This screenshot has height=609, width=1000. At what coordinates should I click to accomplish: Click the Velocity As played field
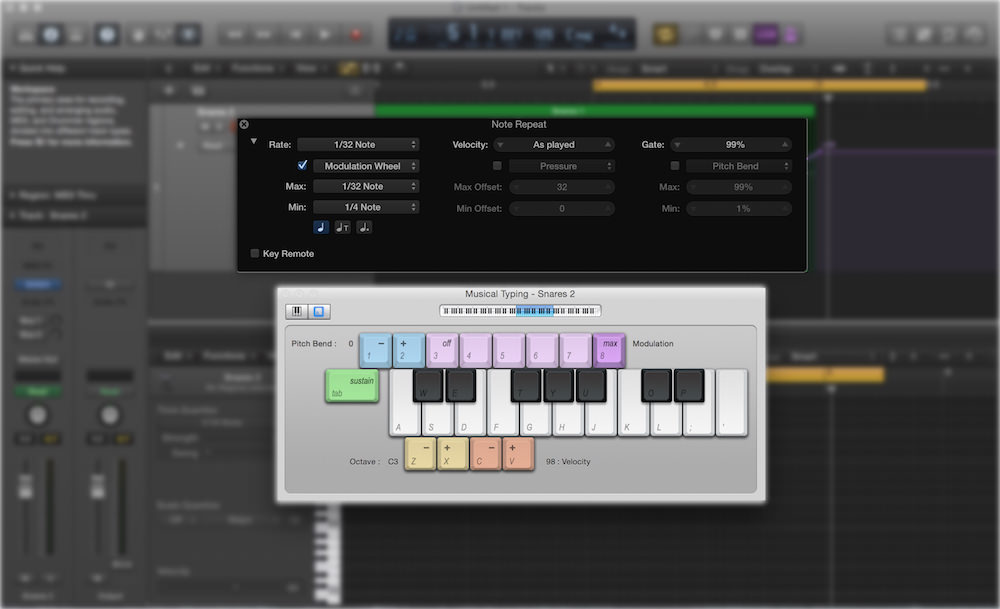click(x=554, y=145)
